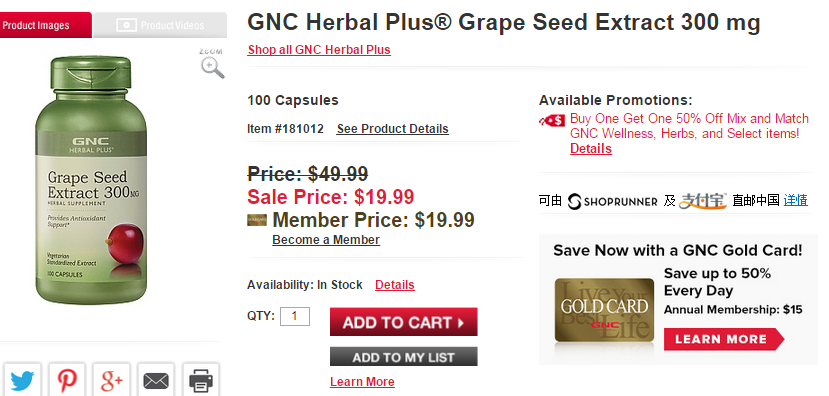This screenshot has width=829, height=396.
Task: Click Become a Member link
Action: click(x=326, y=240)
